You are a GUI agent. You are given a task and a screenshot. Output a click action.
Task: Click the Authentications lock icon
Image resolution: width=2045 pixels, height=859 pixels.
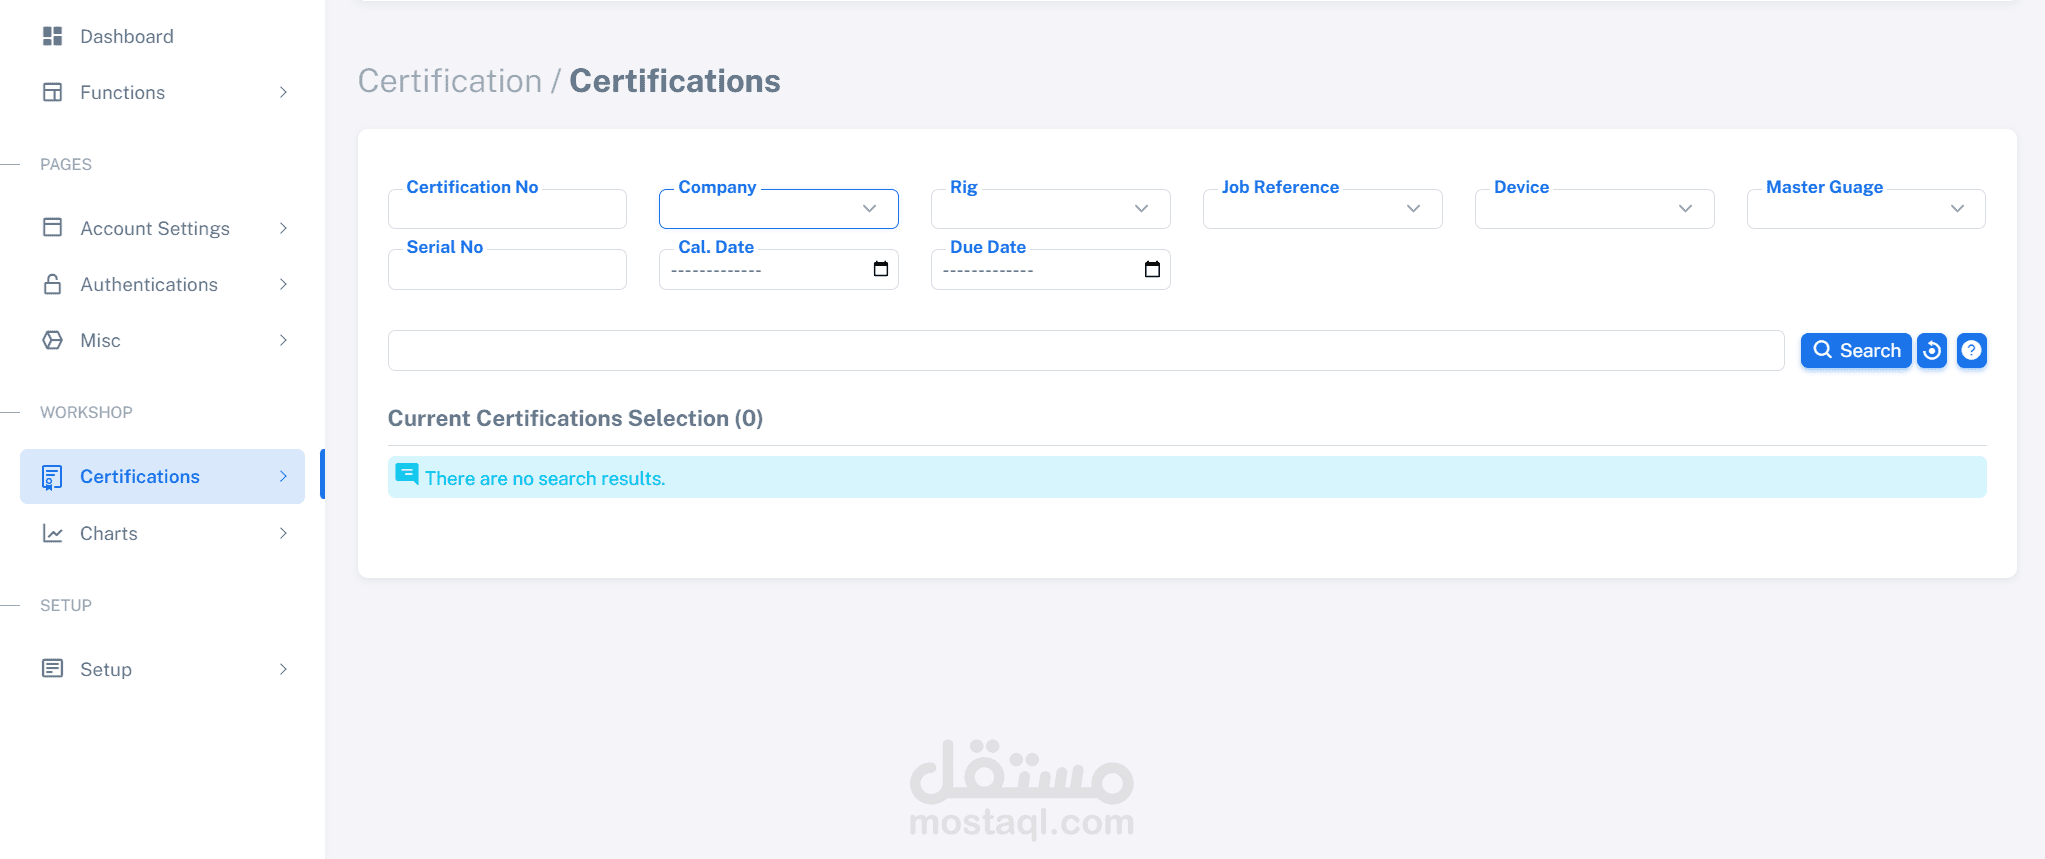tap(53, 284)
